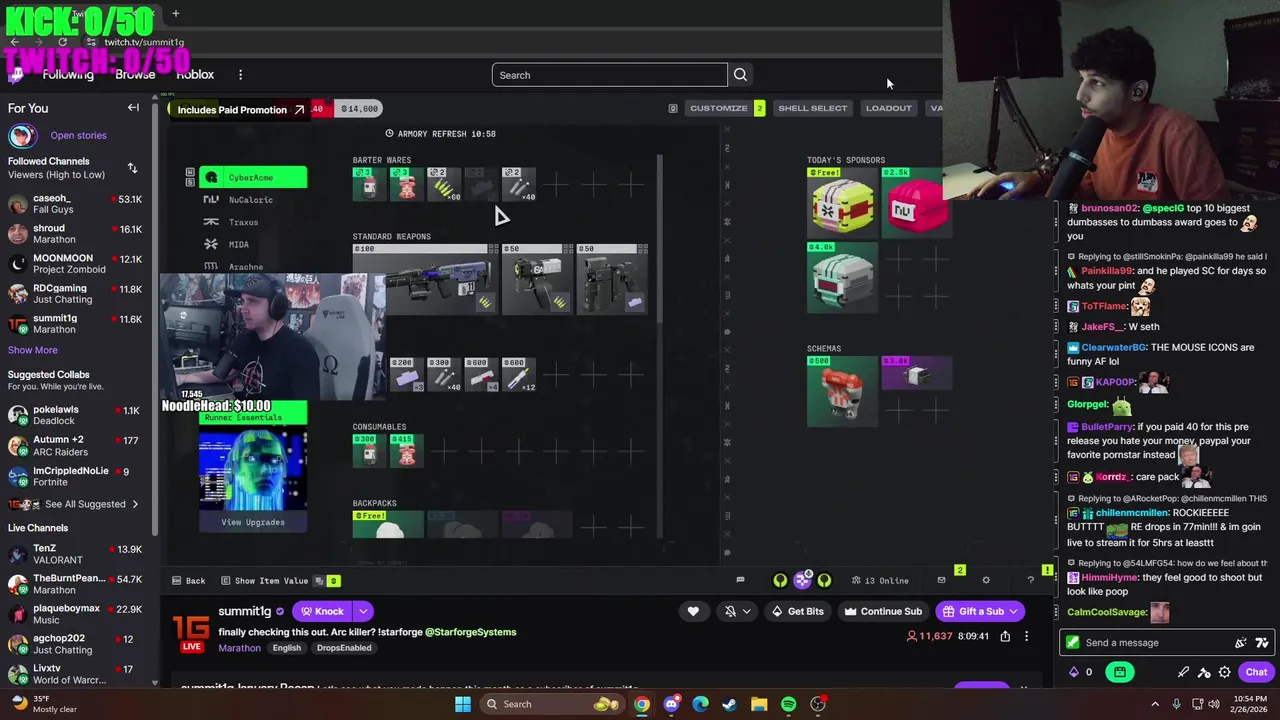Click the DropsEnabled tag

point(344,648)
